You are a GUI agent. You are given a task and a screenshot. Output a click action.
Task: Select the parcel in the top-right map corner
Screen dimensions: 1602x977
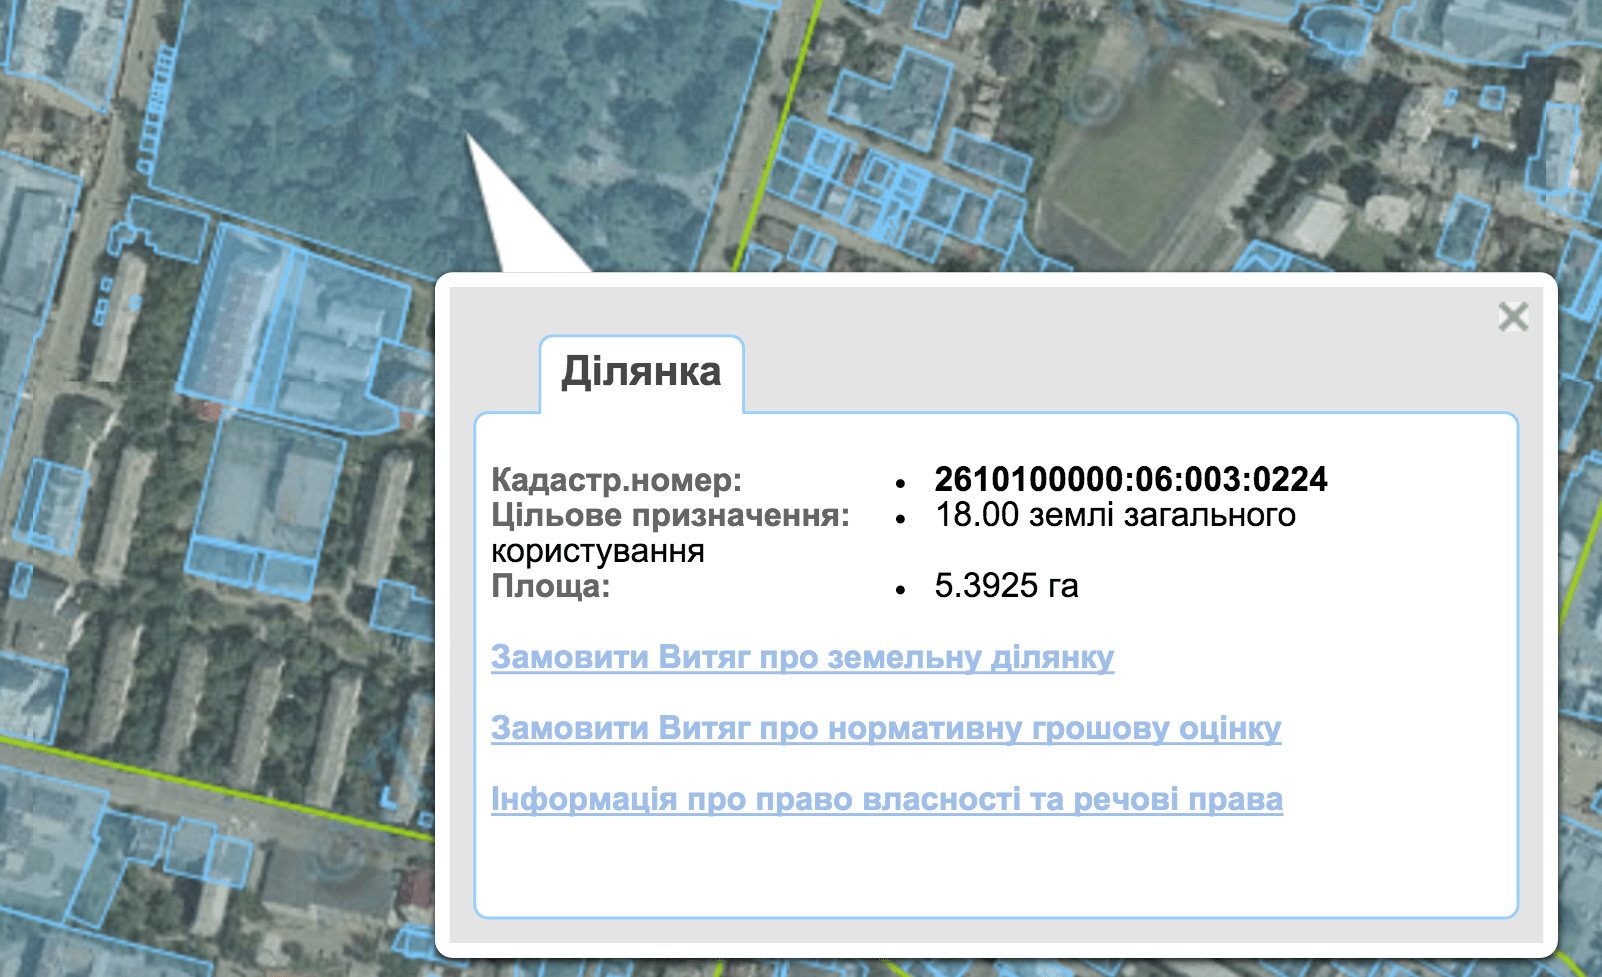(1500, 30)
